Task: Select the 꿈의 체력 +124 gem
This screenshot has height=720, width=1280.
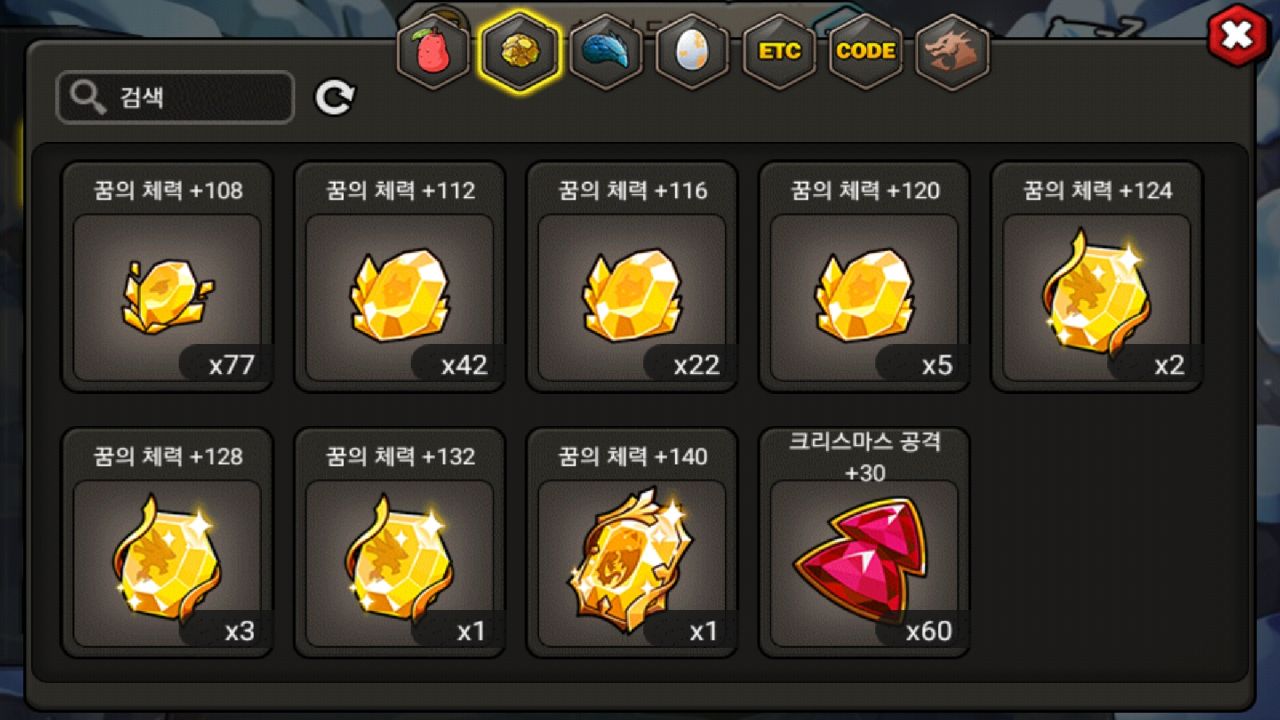Action: point(1096,277)
